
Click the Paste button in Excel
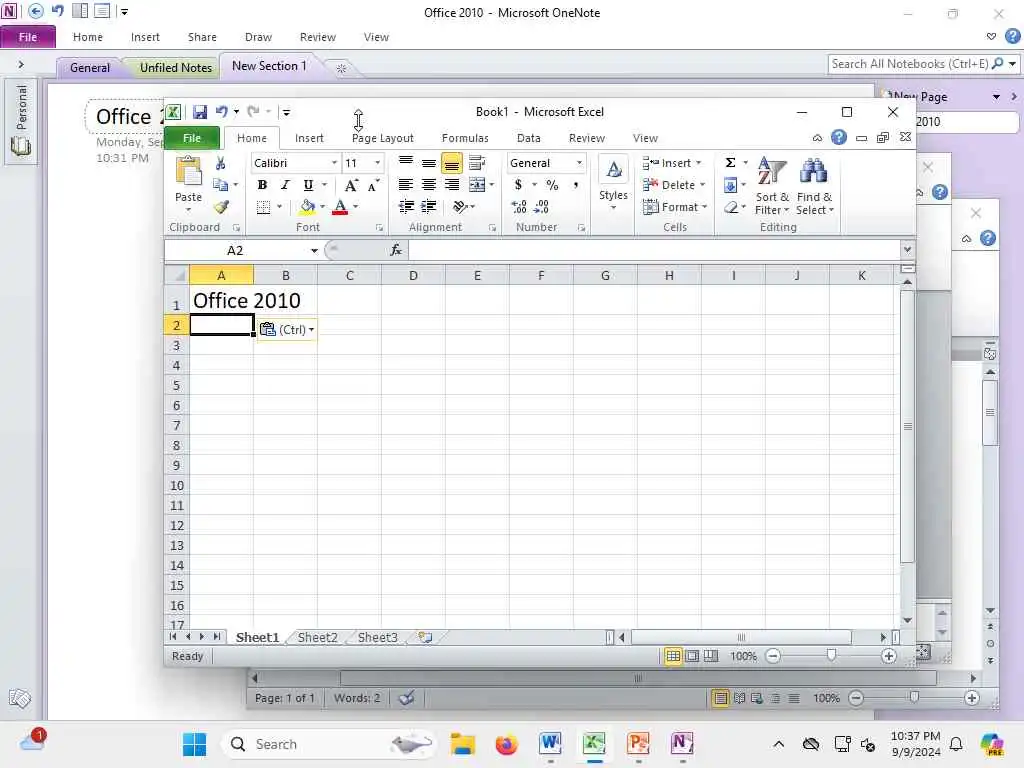[x=188, y=183]
